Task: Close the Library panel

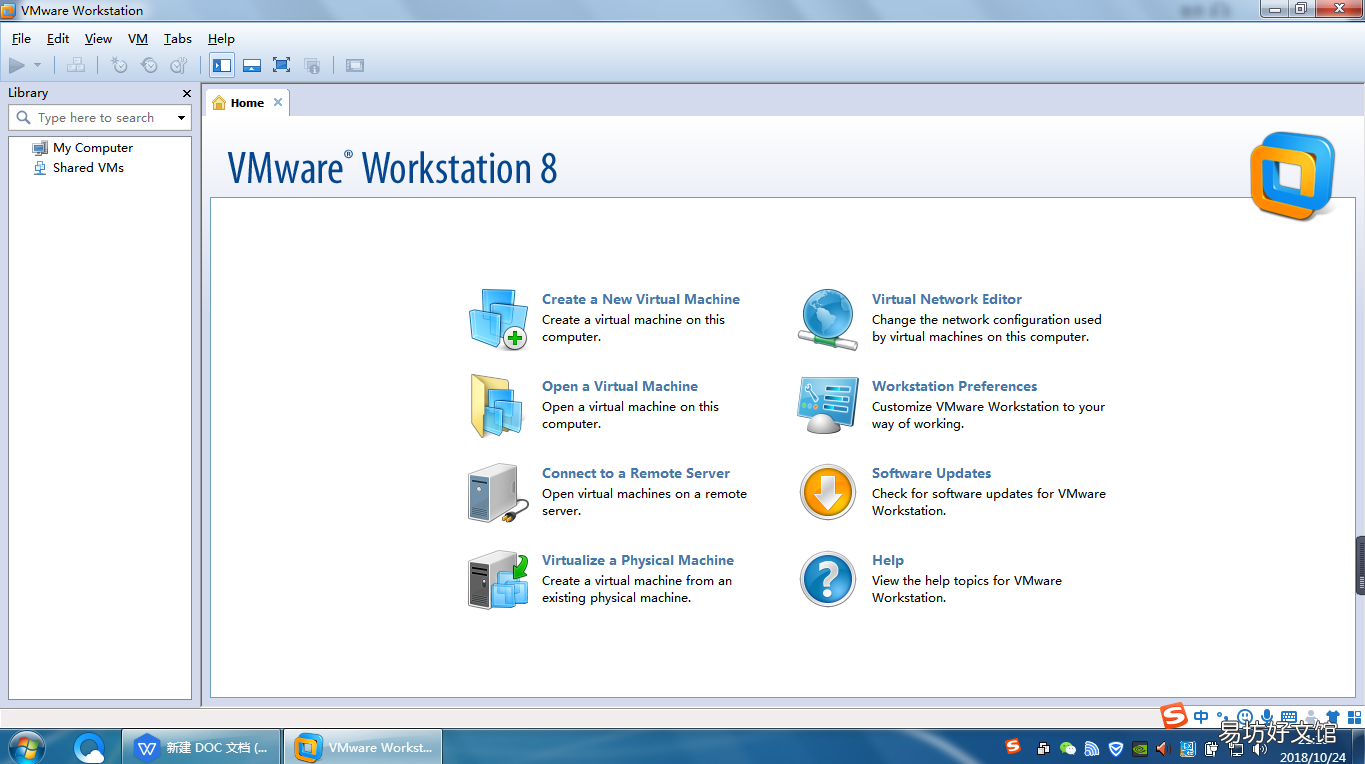Action: pos(187,93)
